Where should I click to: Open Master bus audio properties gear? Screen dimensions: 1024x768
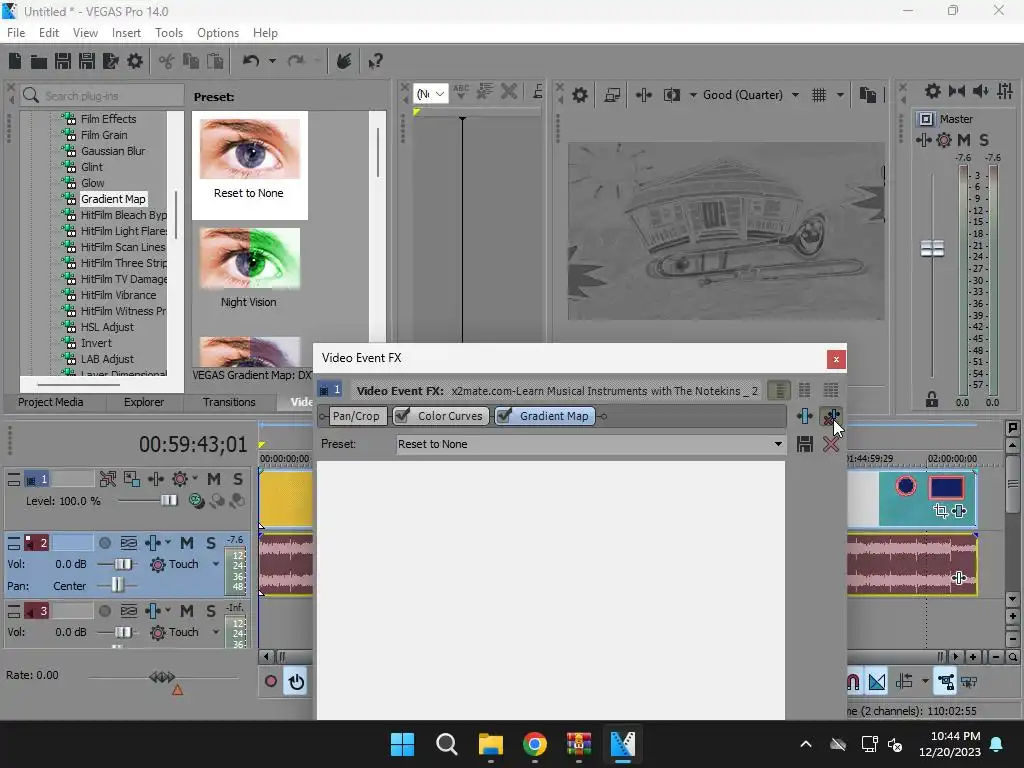point(933,91)
